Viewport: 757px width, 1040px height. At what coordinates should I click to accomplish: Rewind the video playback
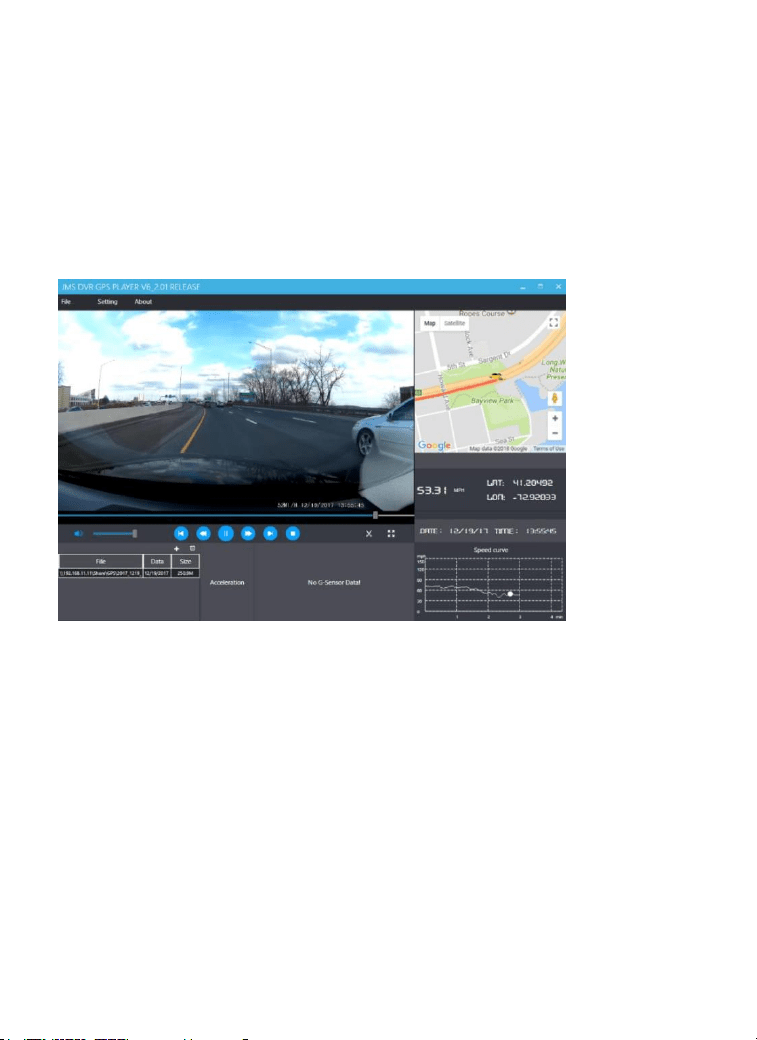click(204, 533)
